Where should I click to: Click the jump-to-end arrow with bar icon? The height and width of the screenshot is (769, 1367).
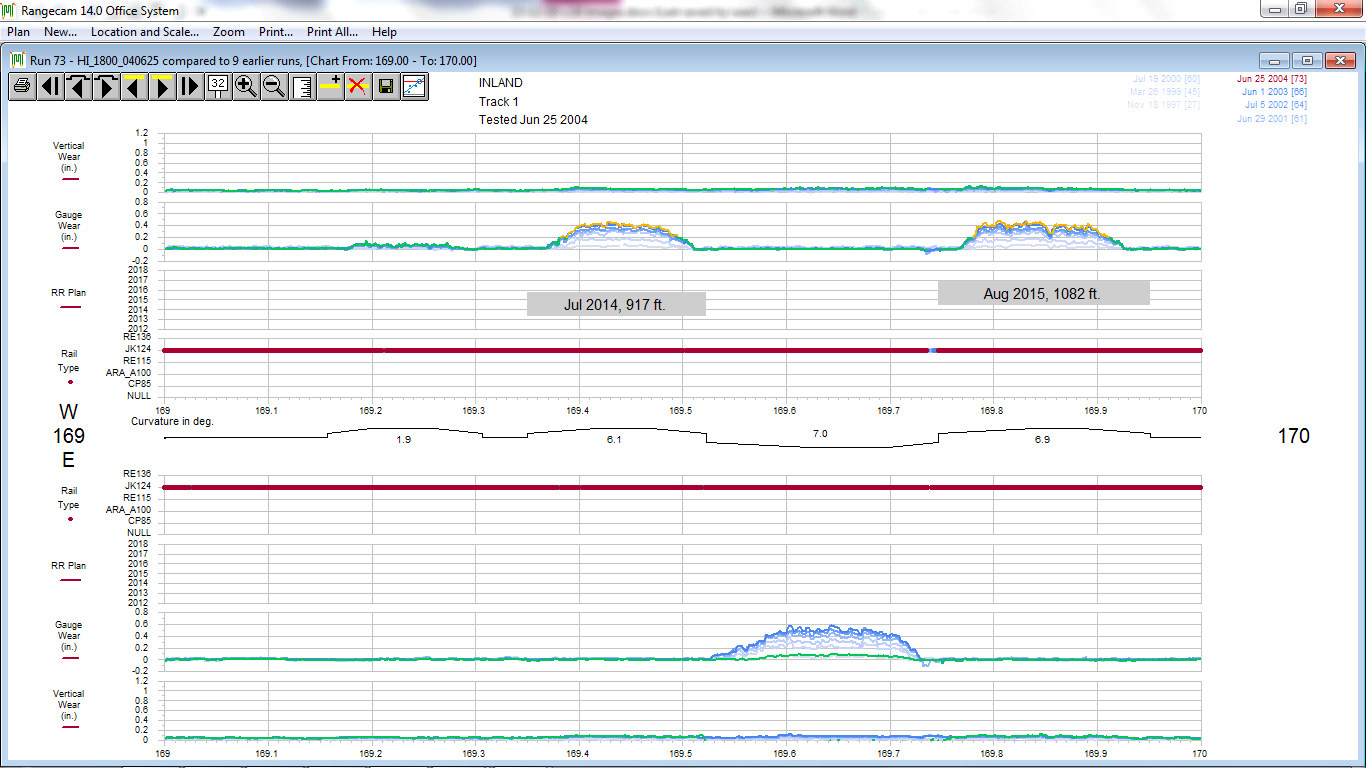(190, 86)
